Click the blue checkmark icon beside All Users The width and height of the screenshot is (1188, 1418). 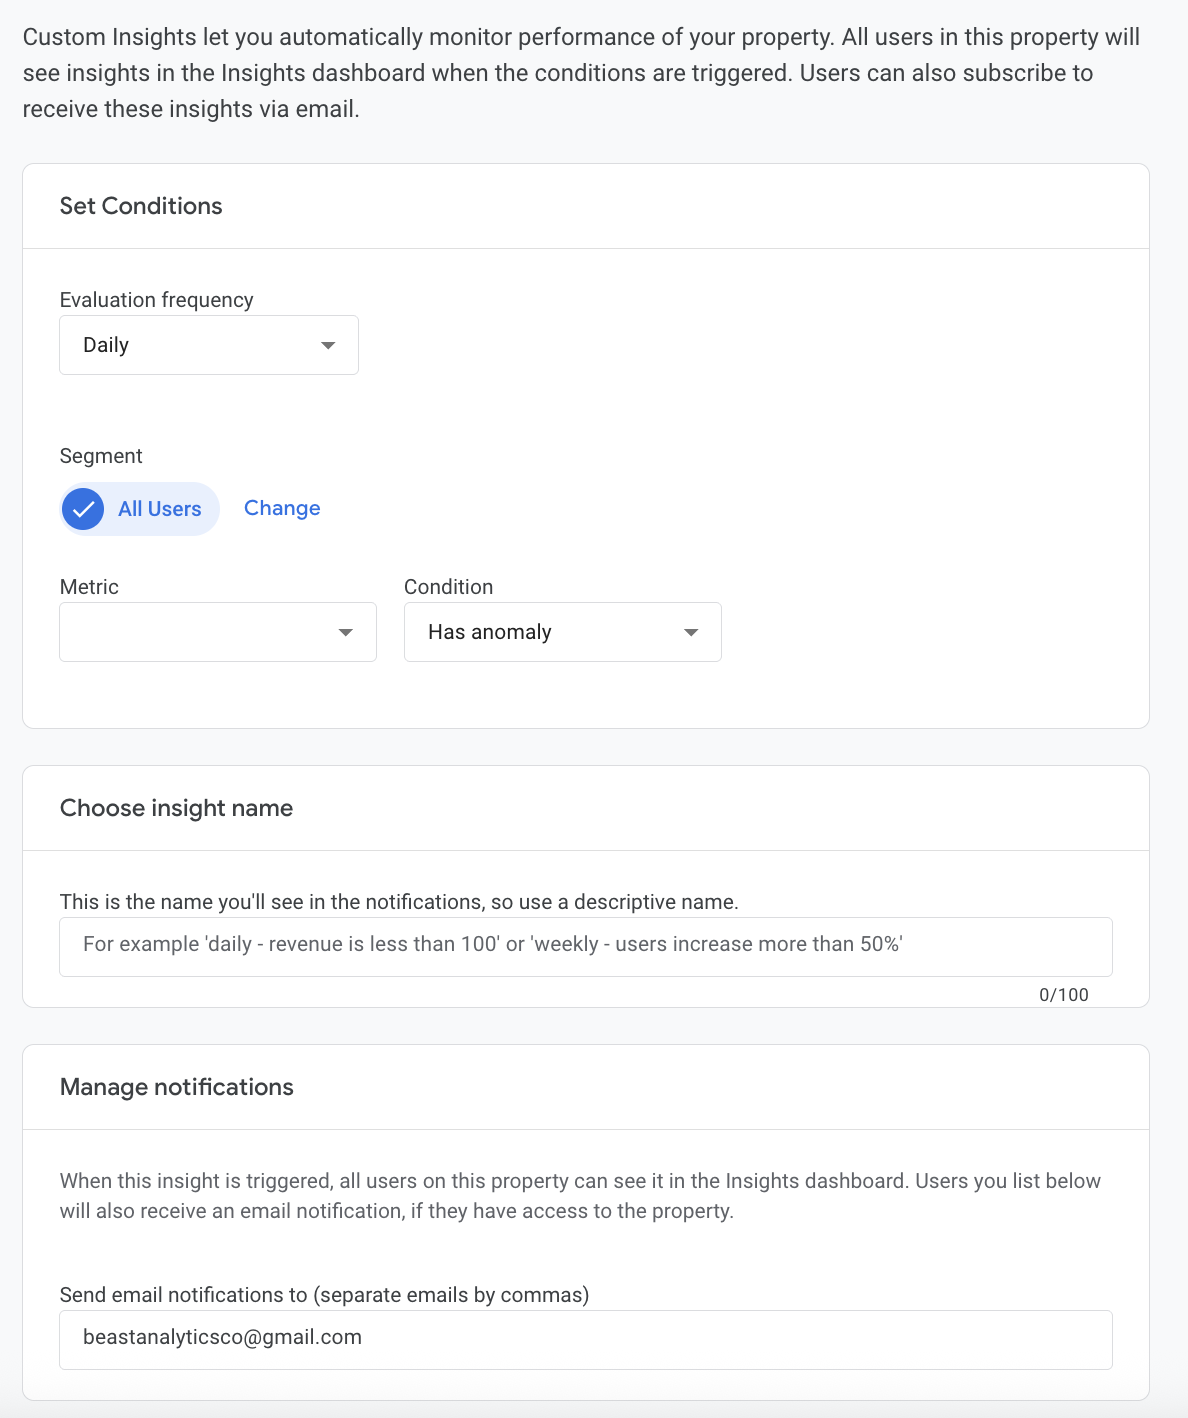(83, 509)
